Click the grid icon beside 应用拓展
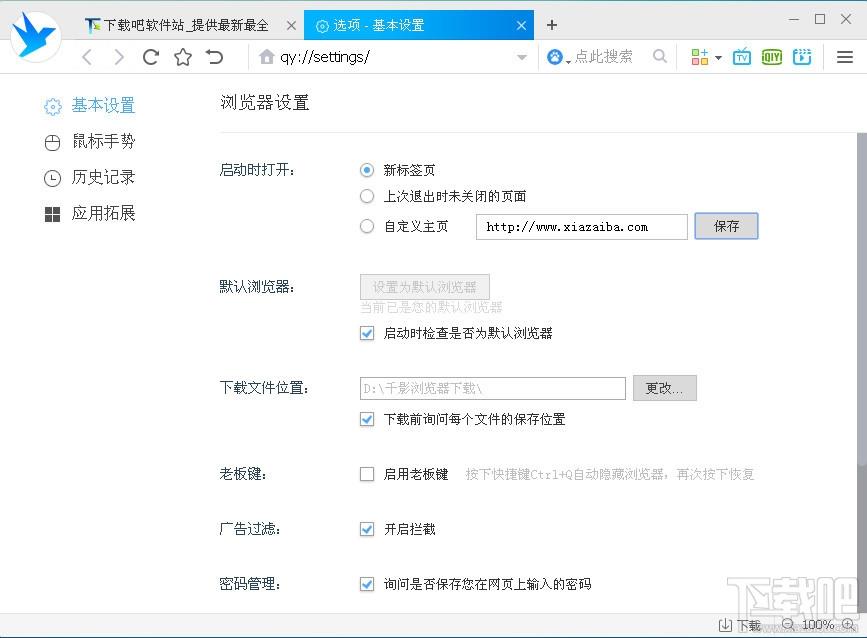Image resolution: width=867 pixels, height=638 pixels. 52,215
